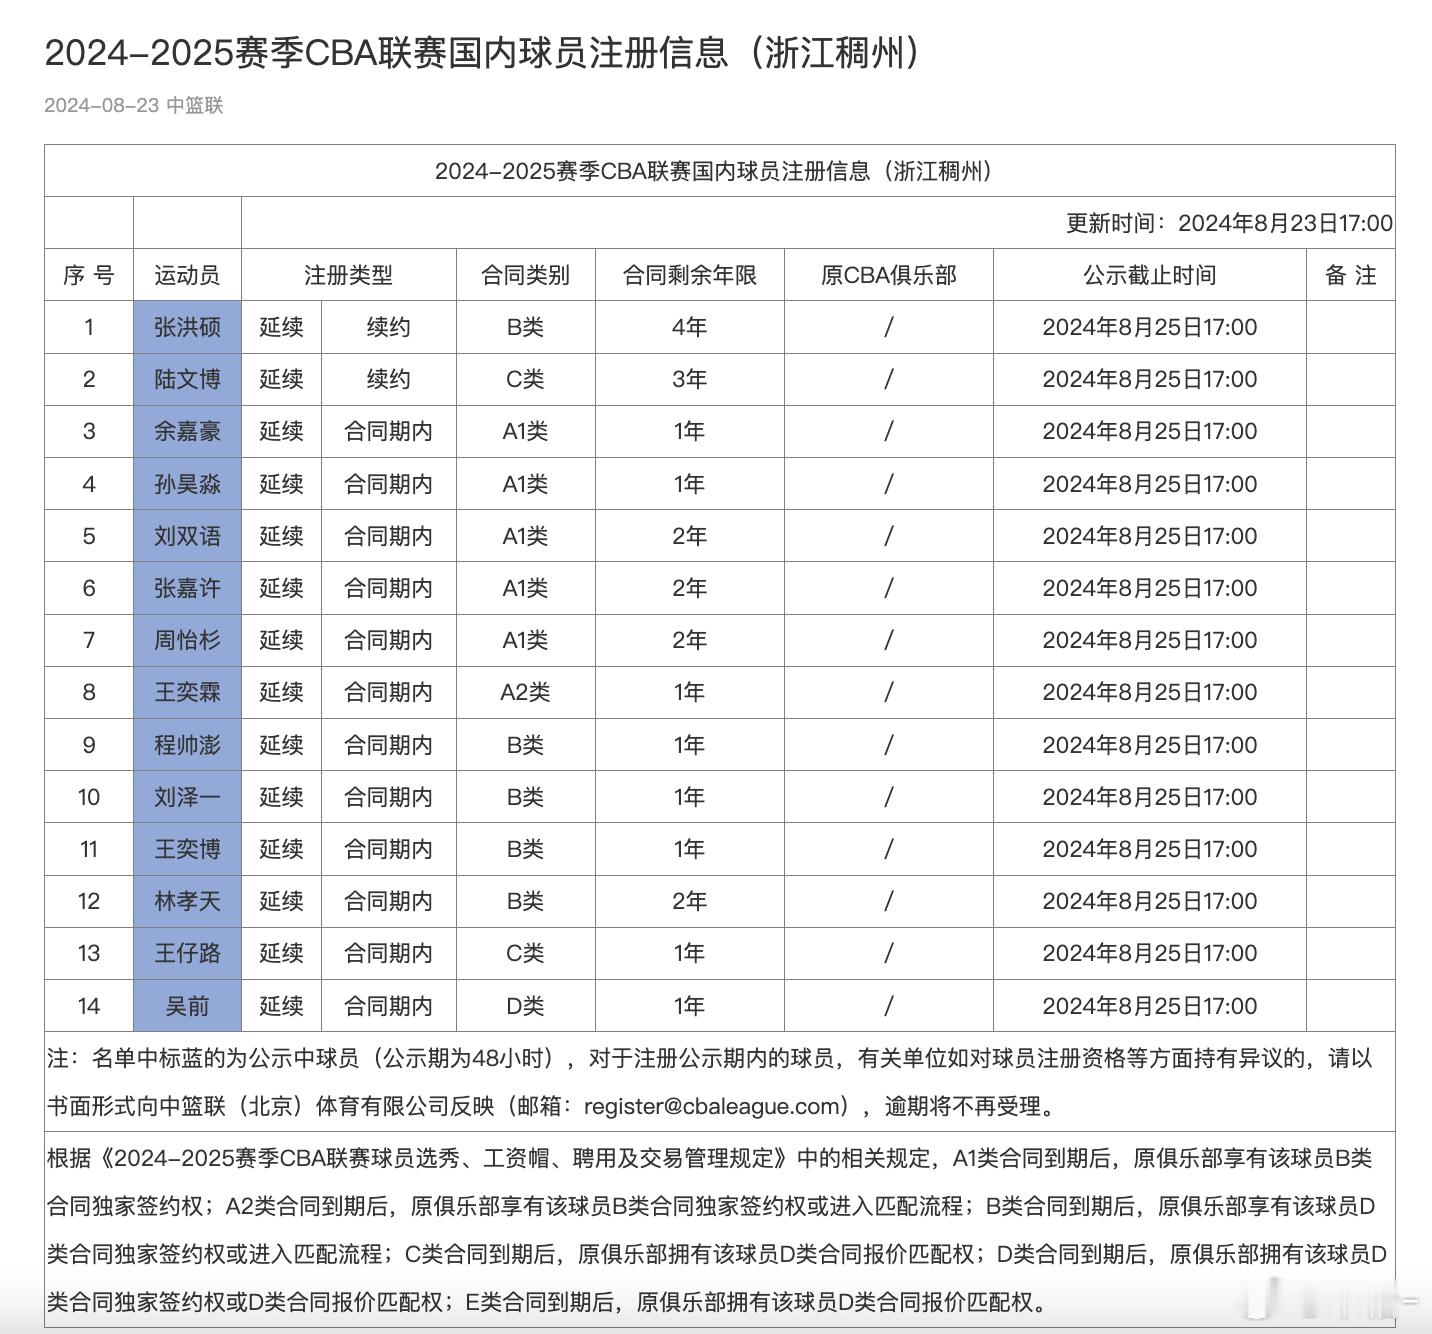Click the 合同剩余年限 column header
Image resolution: width=1432 pixels, height=1334 pixels.
690,275
